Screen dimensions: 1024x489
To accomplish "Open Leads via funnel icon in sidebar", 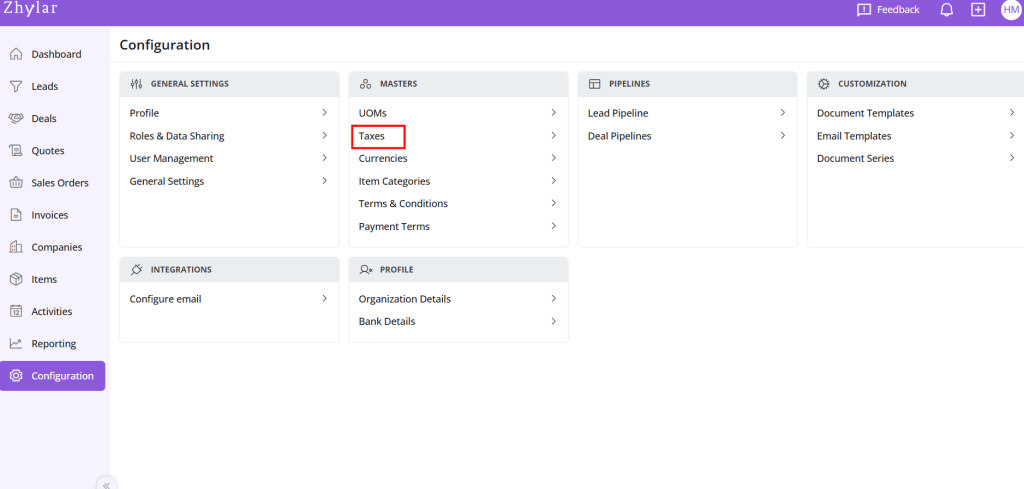I will click(16, 86).
